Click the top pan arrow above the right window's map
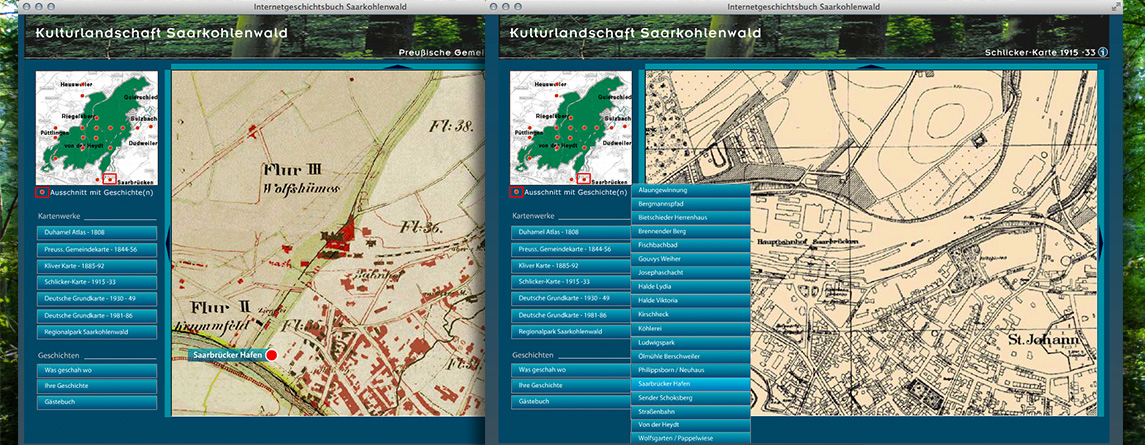1145x445 pixels. tap(870, 68)
